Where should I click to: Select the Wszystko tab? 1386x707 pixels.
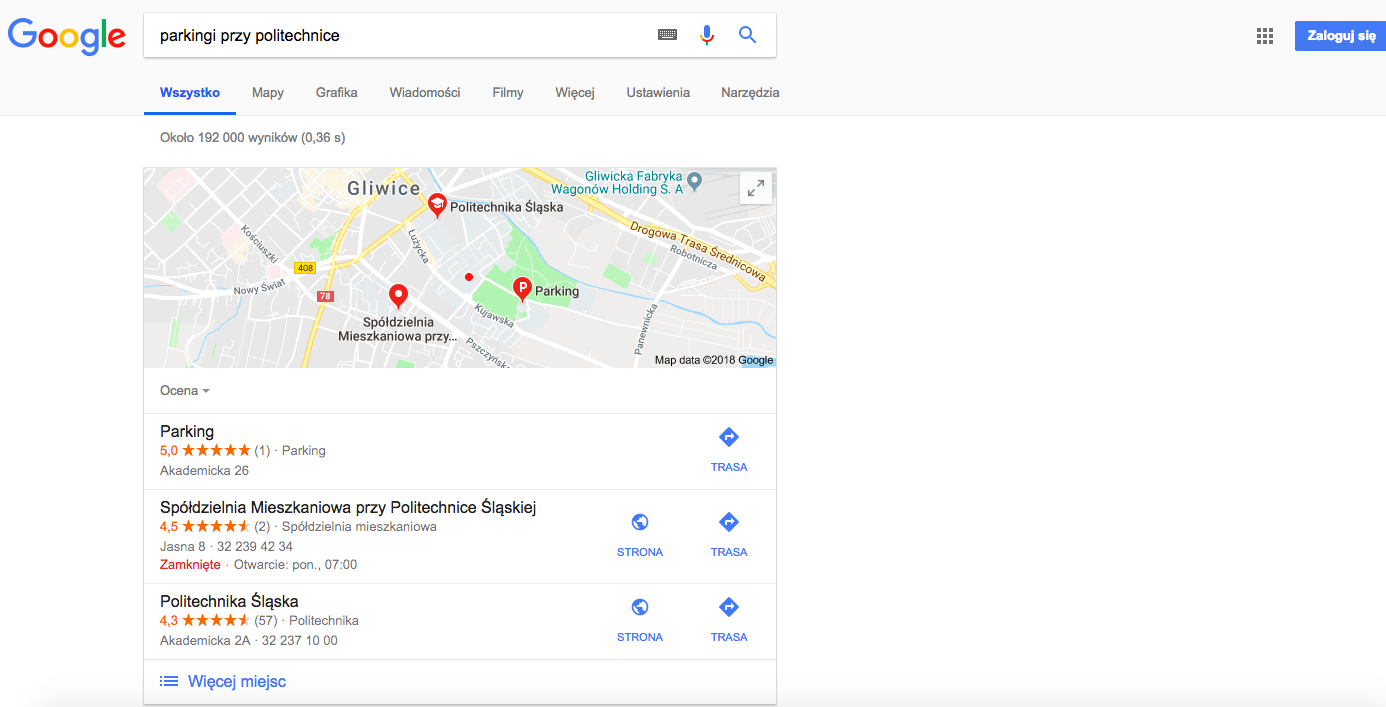coord(190,93)
